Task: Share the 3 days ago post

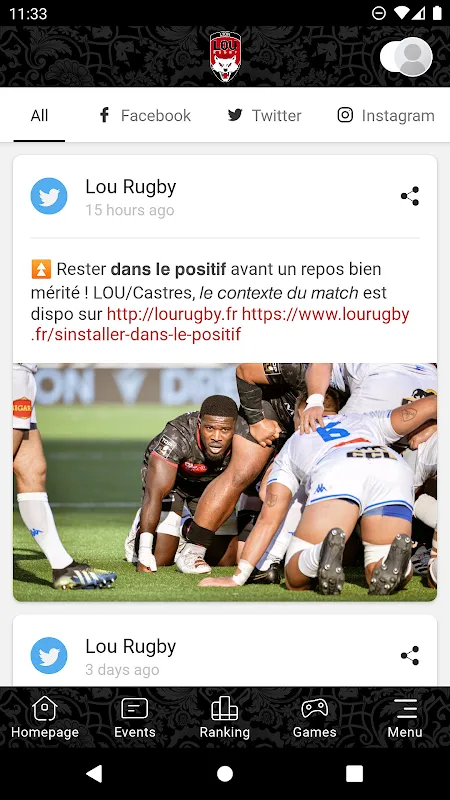Action: tap(410, 656)
